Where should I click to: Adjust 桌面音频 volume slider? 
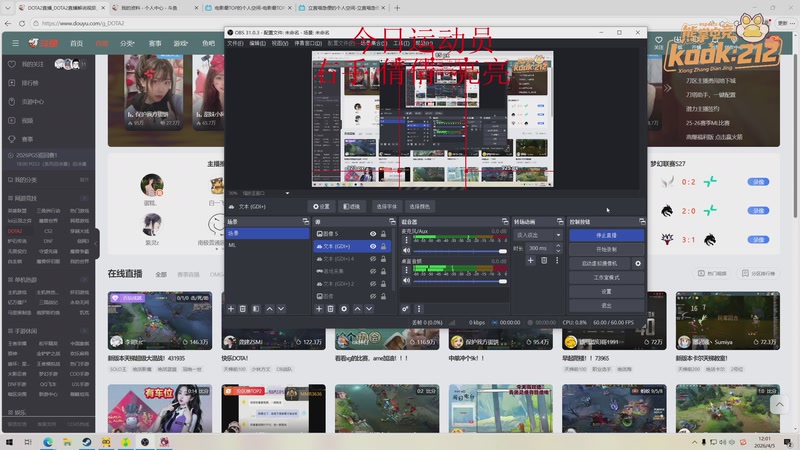(x=459, y=281)
